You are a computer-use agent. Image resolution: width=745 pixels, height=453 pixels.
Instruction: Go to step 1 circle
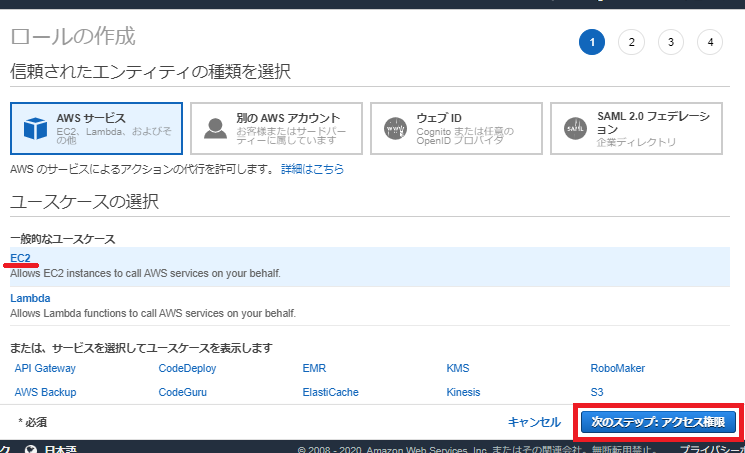coord(592,42)
